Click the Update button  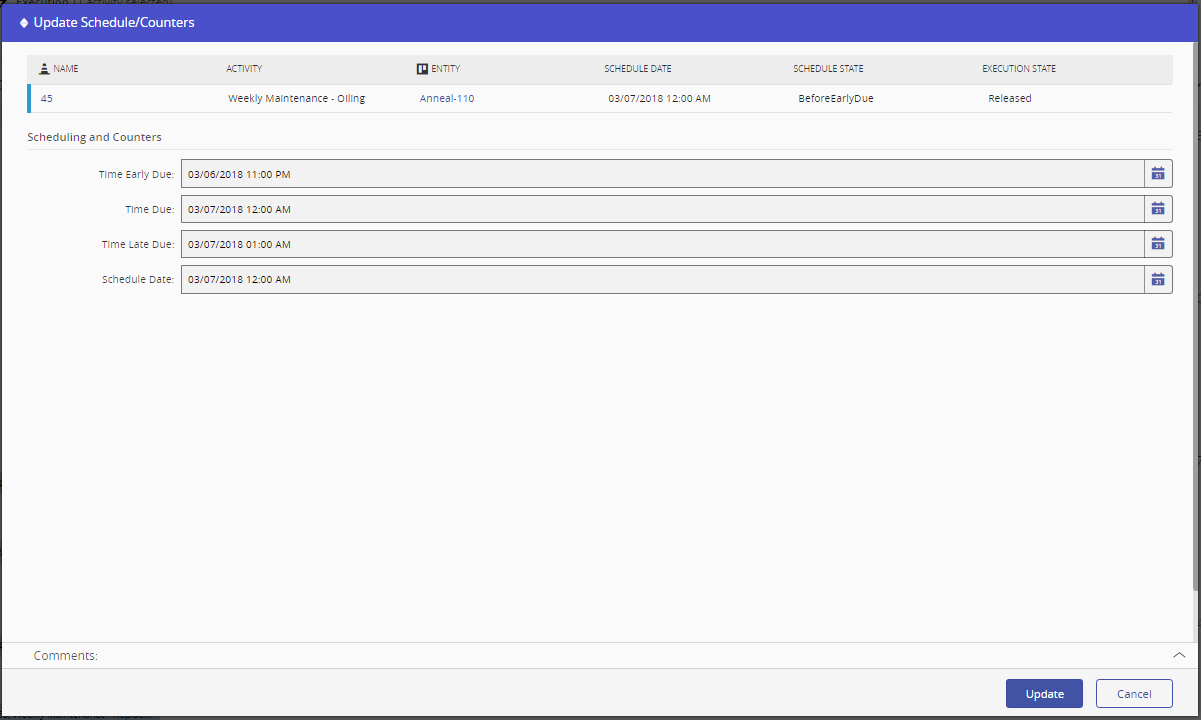[x=1044, y=694]
